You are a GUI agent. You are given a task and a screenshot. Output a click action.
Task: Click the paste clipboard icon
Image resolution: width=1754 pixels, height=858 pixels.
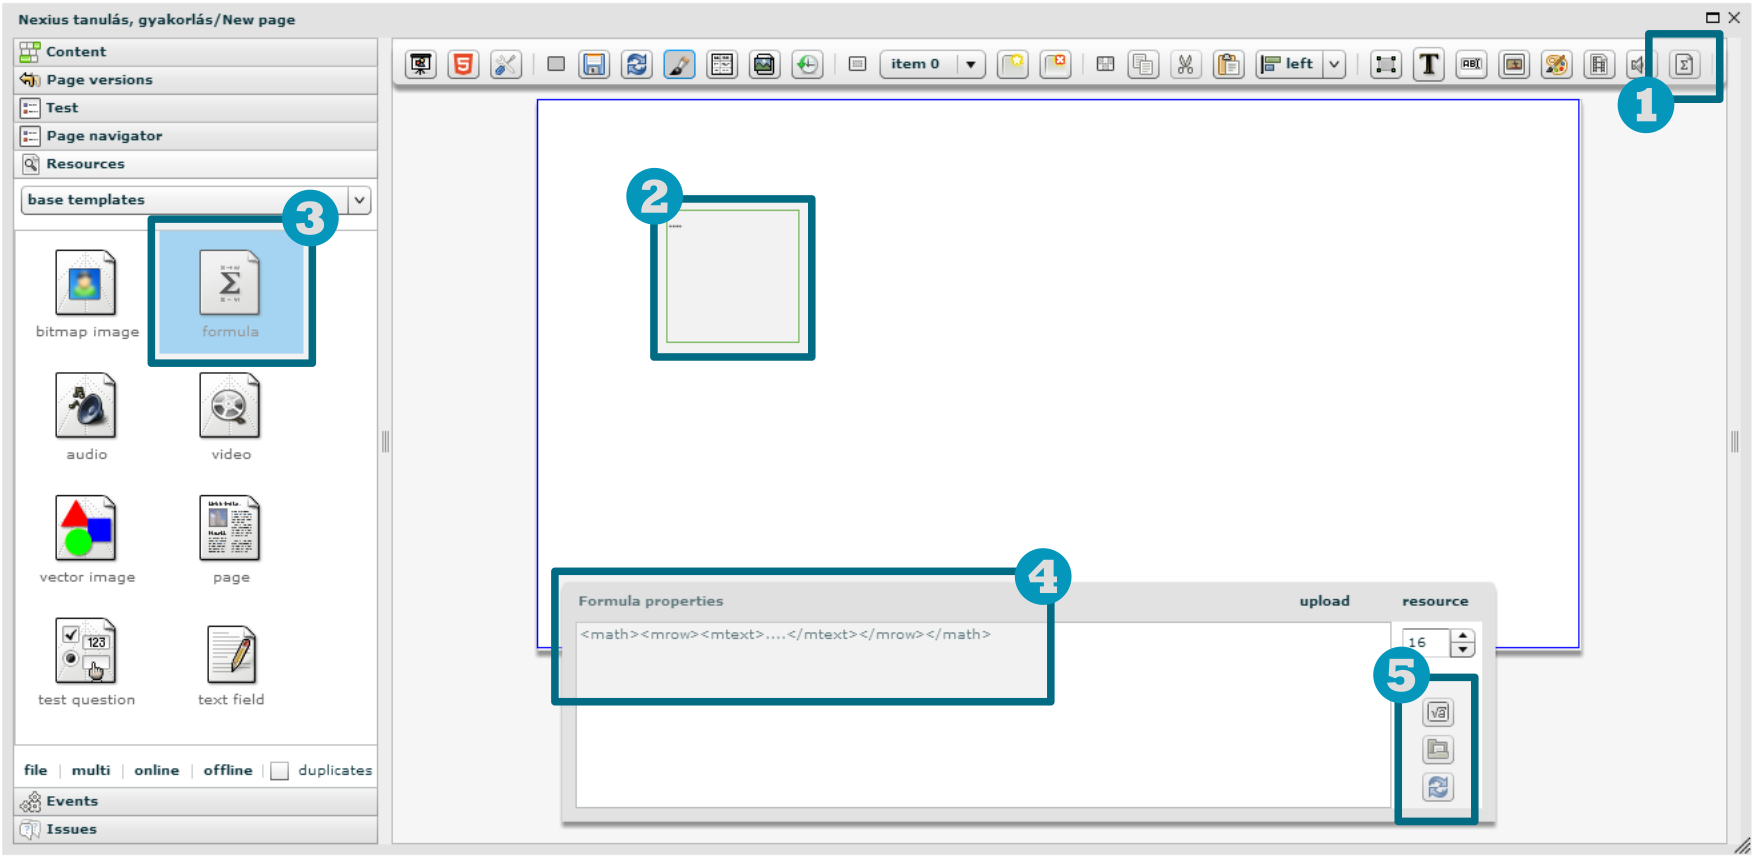(1228, 65)
